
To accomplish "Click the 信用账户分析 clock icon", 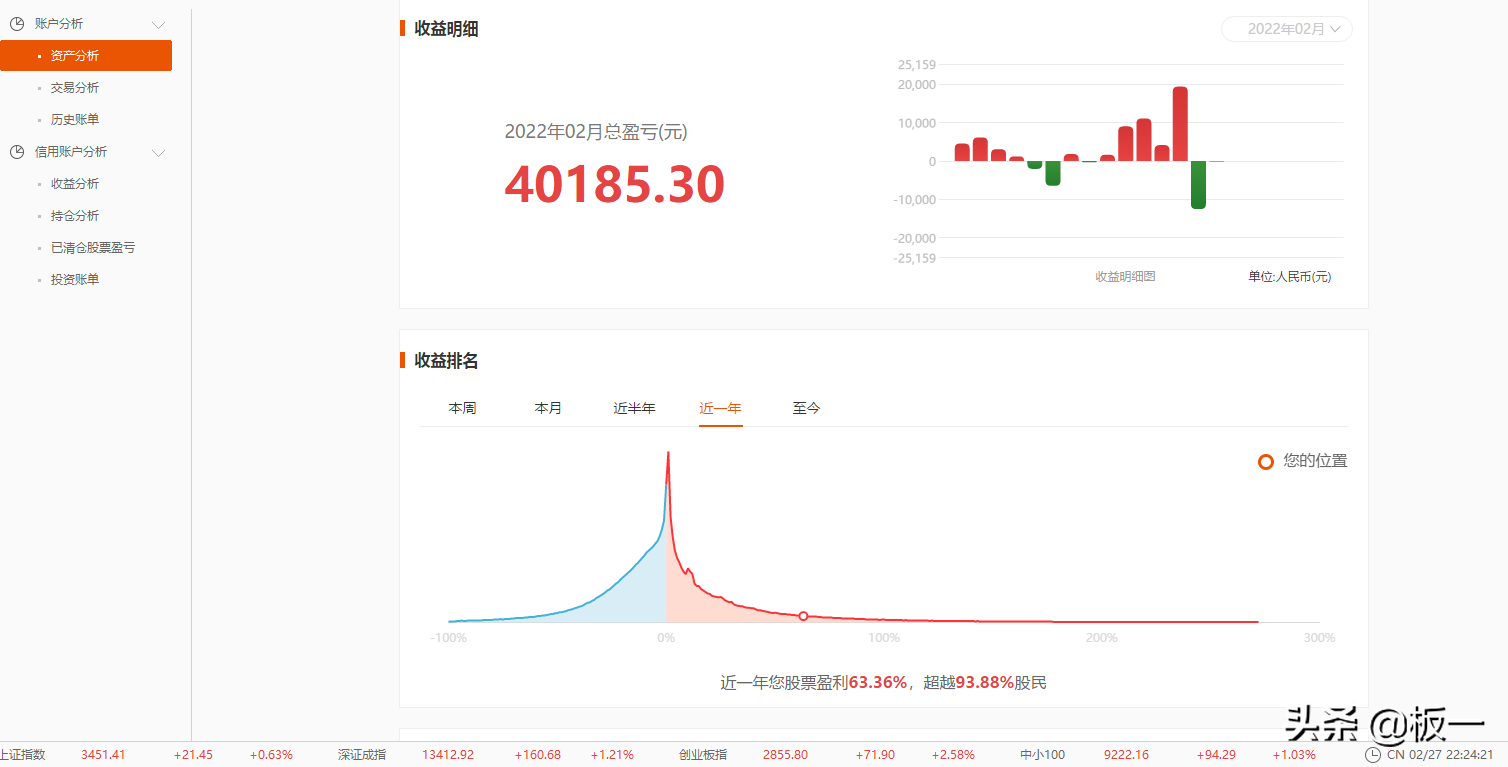I will tap(15, 151).
